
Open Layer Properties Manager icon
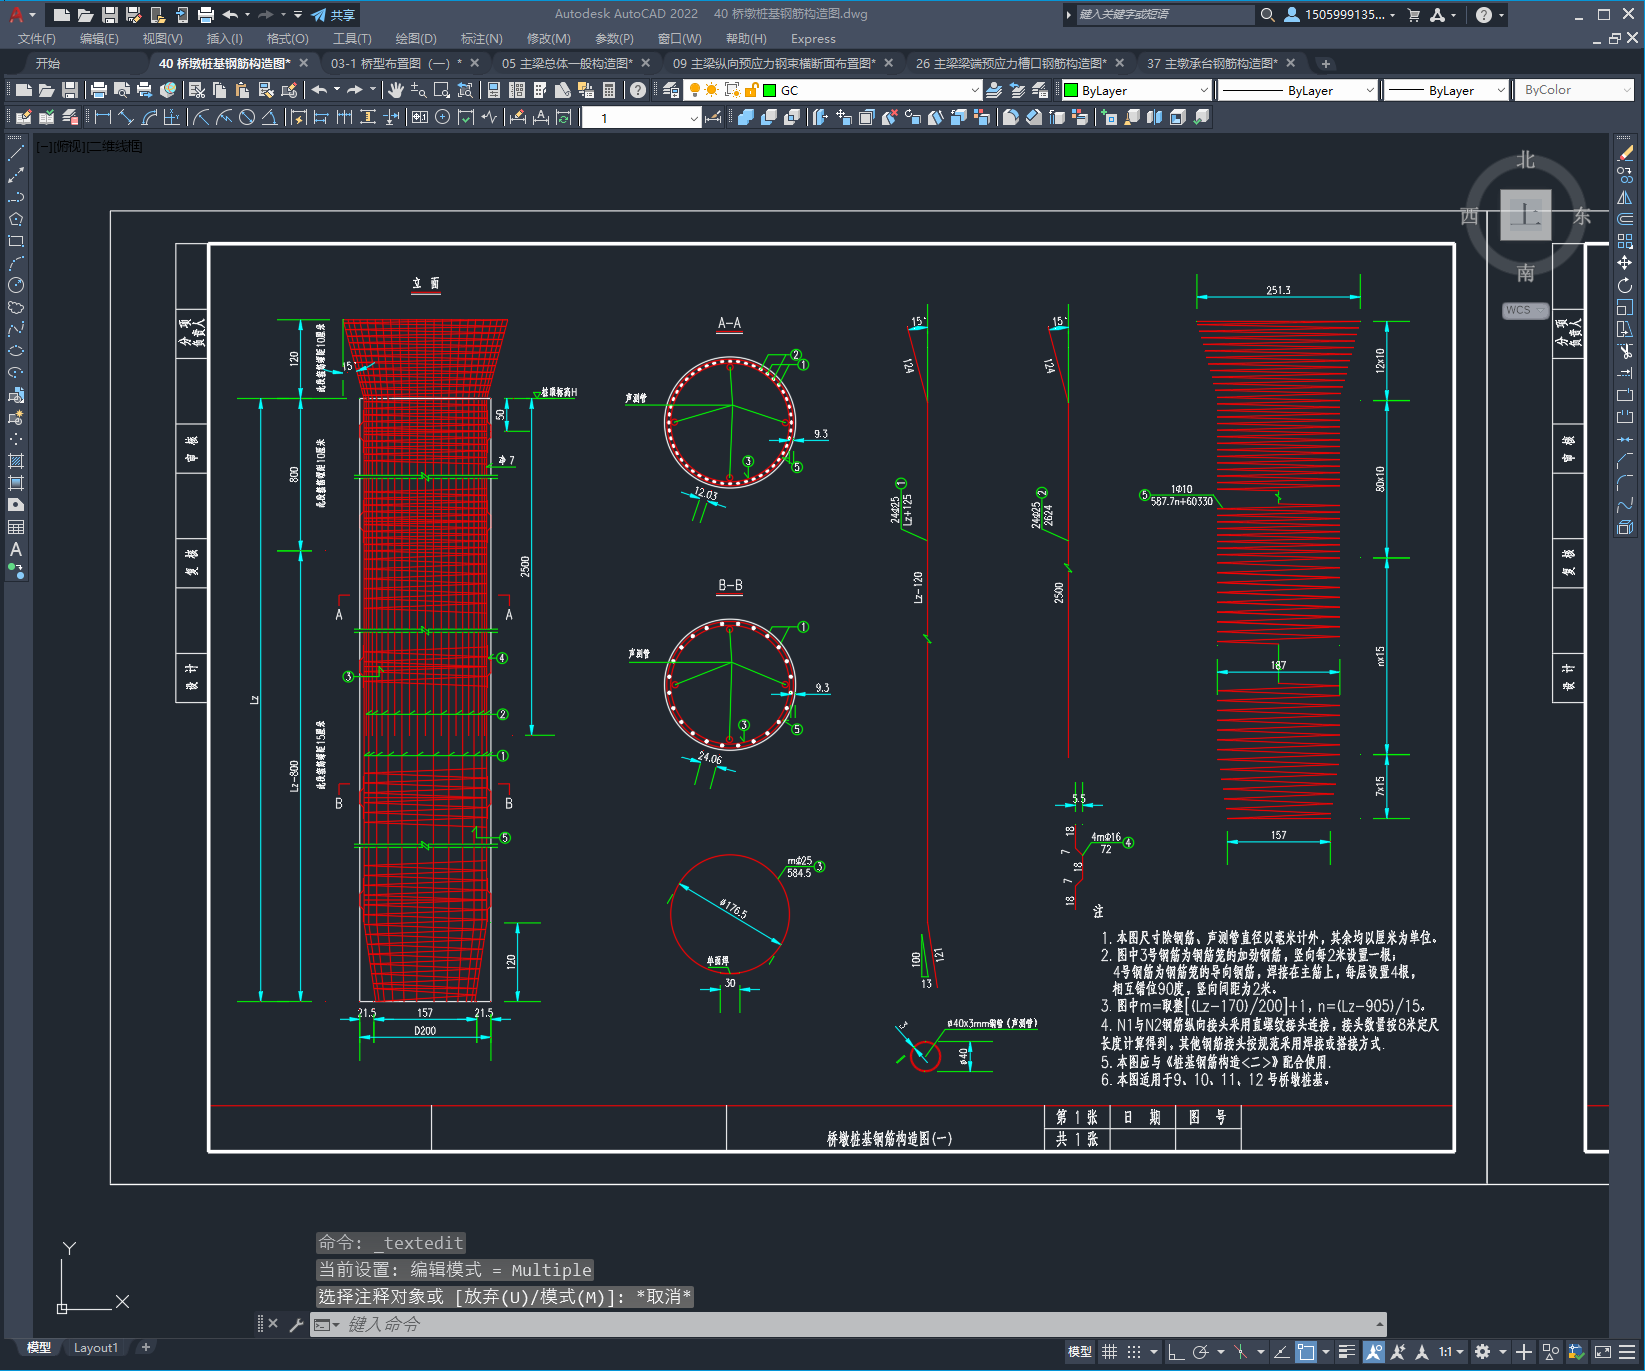[x=672, y=90]
